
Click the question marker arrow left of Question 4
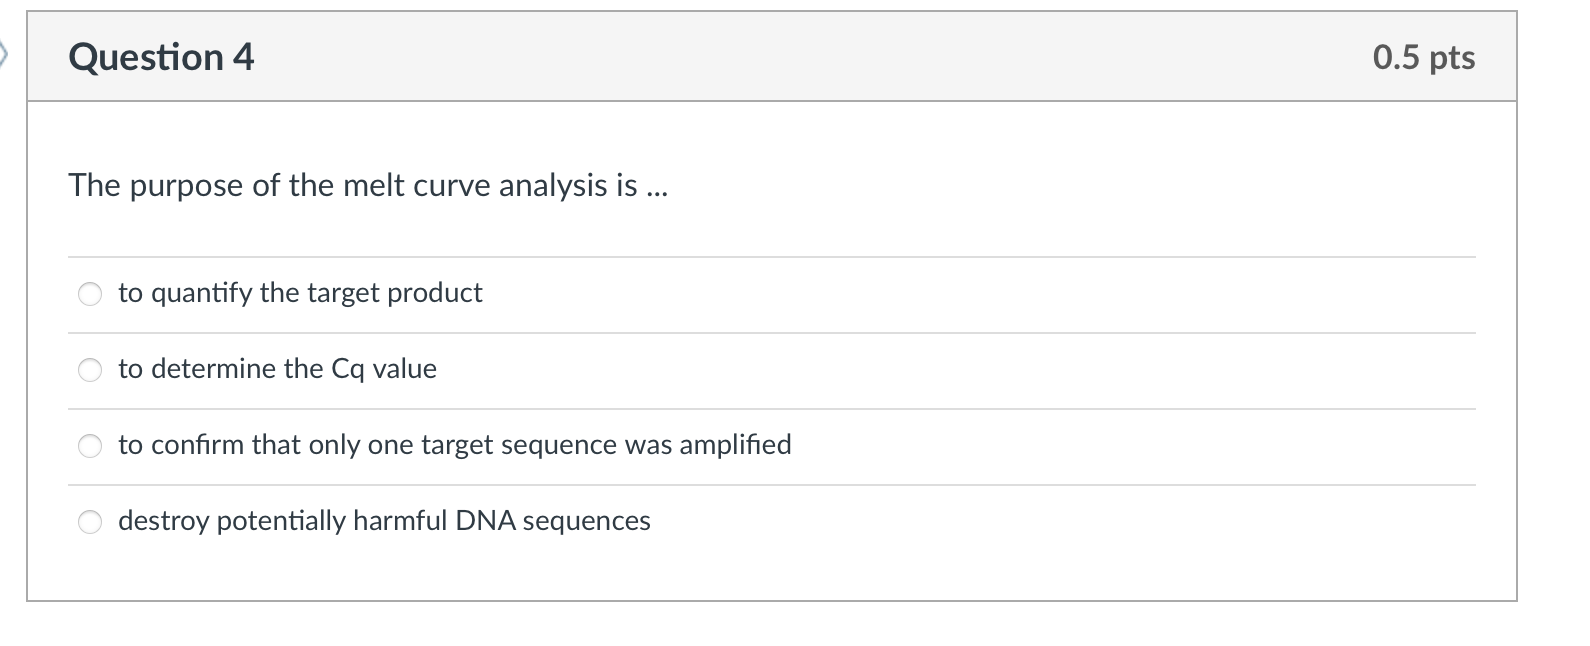pos(4,55)
